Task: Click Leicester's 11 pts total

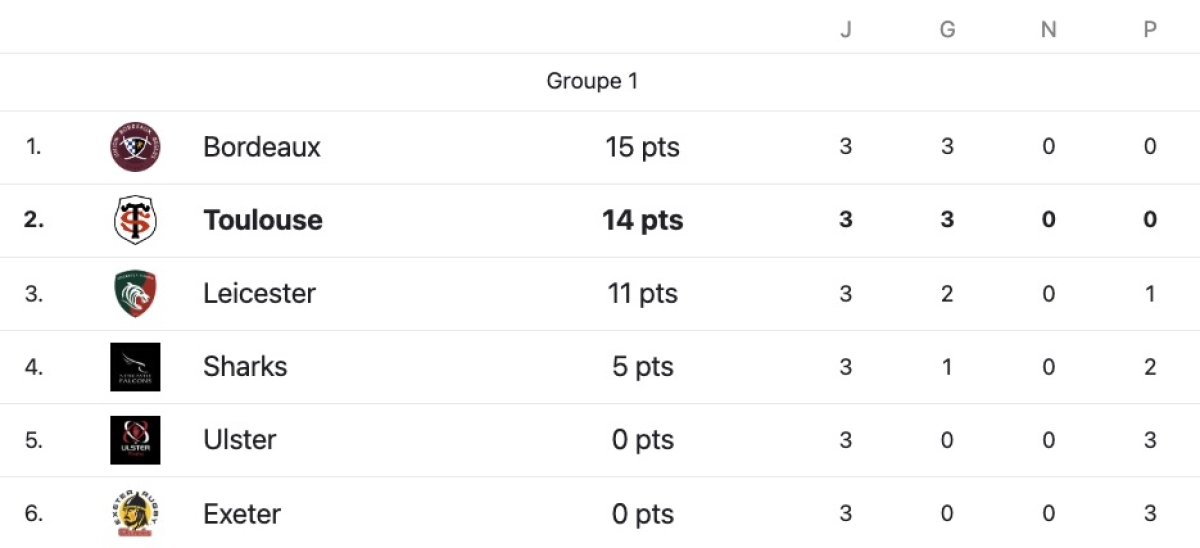Action: 642,294
